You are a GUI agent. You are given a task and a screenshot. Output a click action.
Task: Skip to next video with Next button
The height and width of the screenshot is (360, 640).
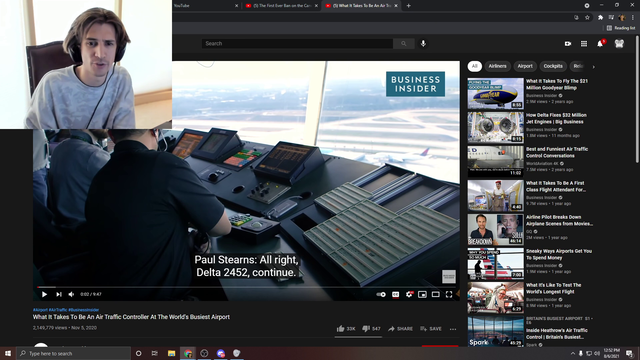[x=59, y=294]
